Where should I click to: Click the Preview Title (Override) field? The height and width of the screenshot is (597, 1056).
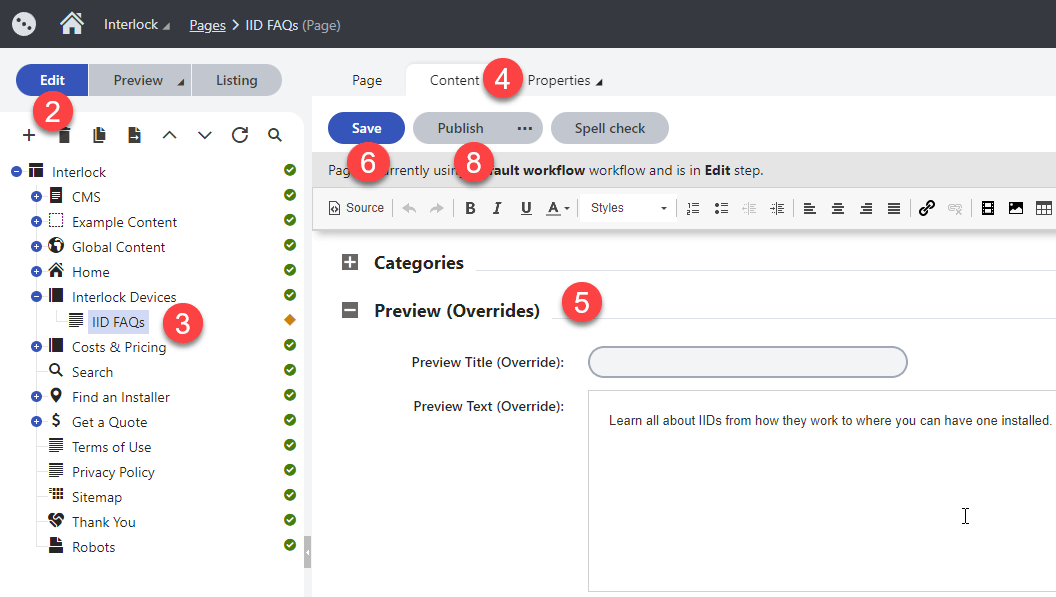(748, 363)
